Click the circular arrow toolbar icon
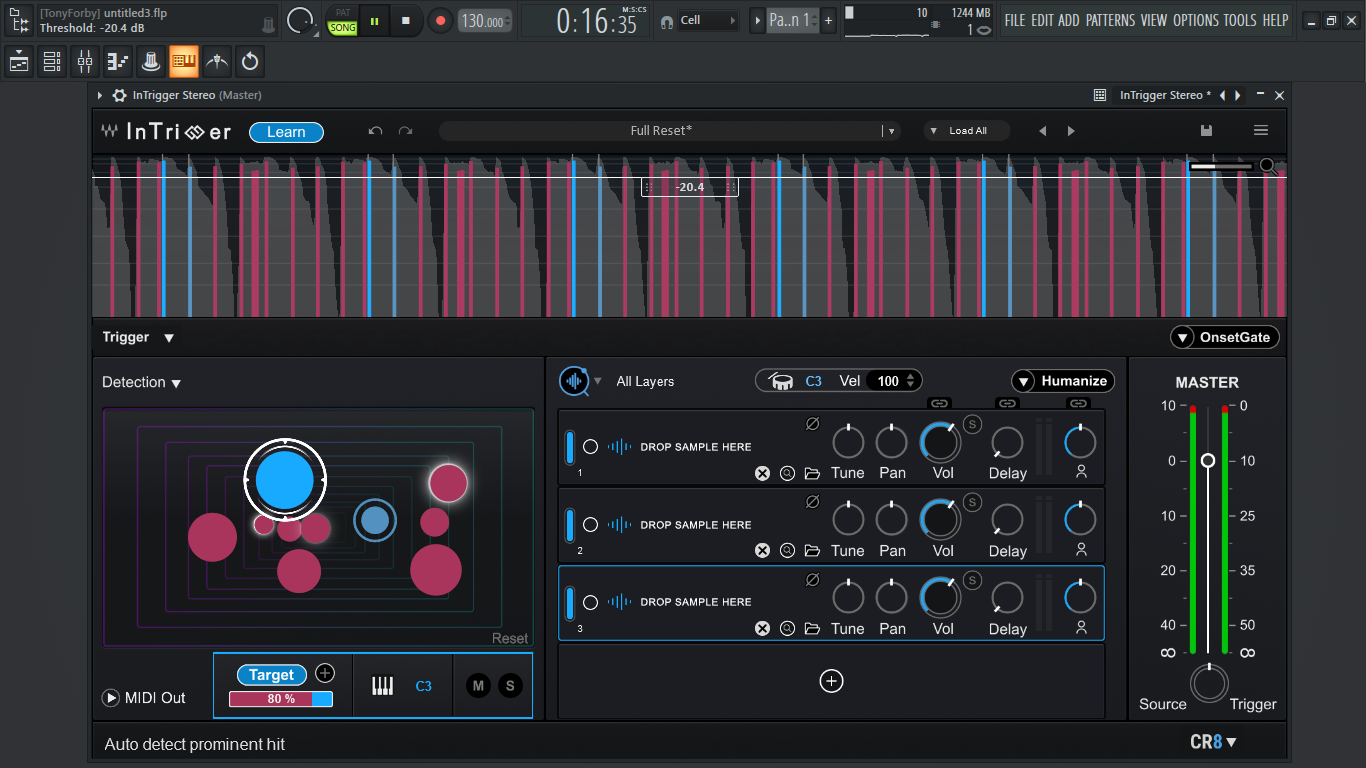 250,62
